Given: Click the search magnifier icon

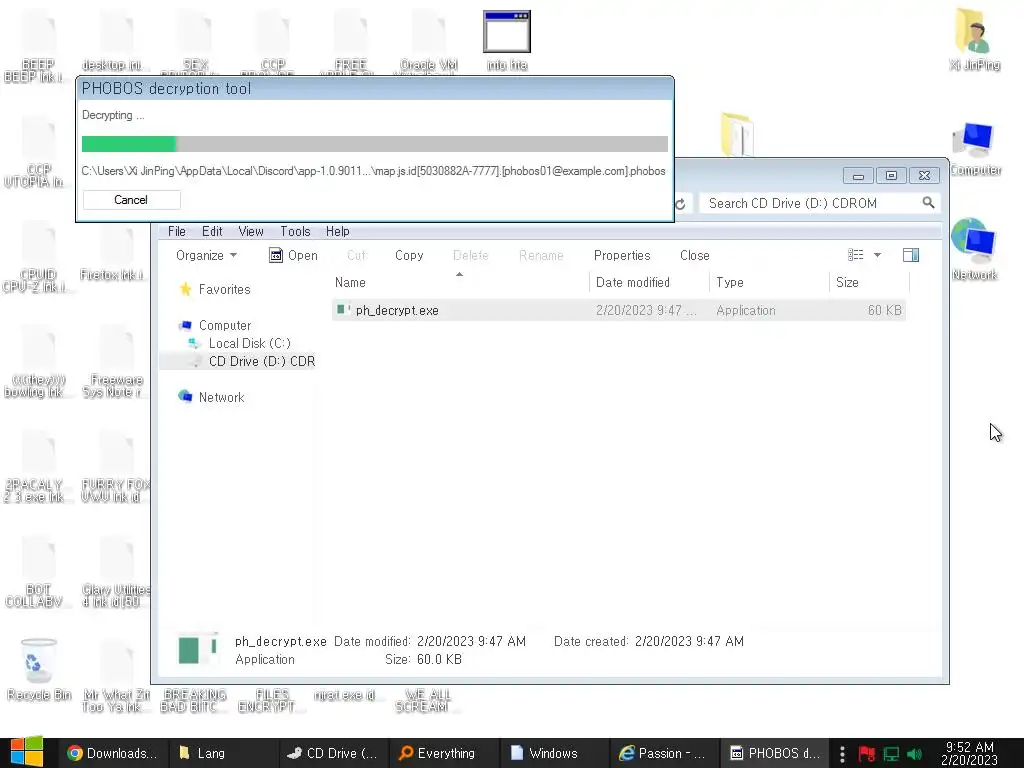Looking at the screenshot, I should (x=928, y=203).
